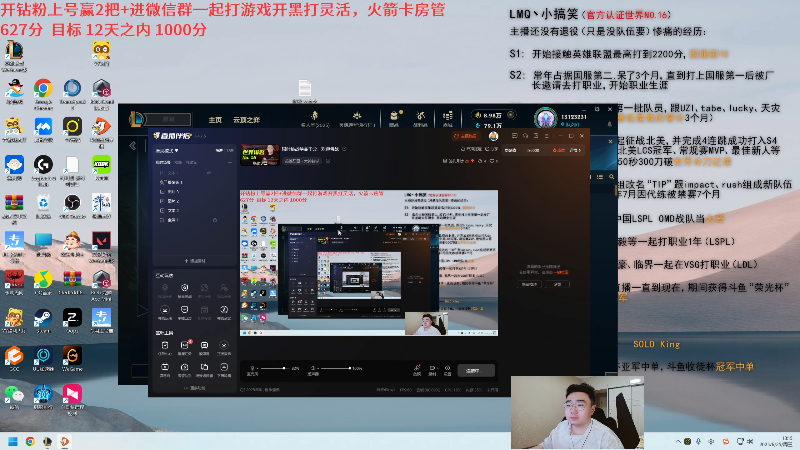Click the edit icon next to the stream title
Viewport: 800px width, 450px height.
(x=344, y=149)
